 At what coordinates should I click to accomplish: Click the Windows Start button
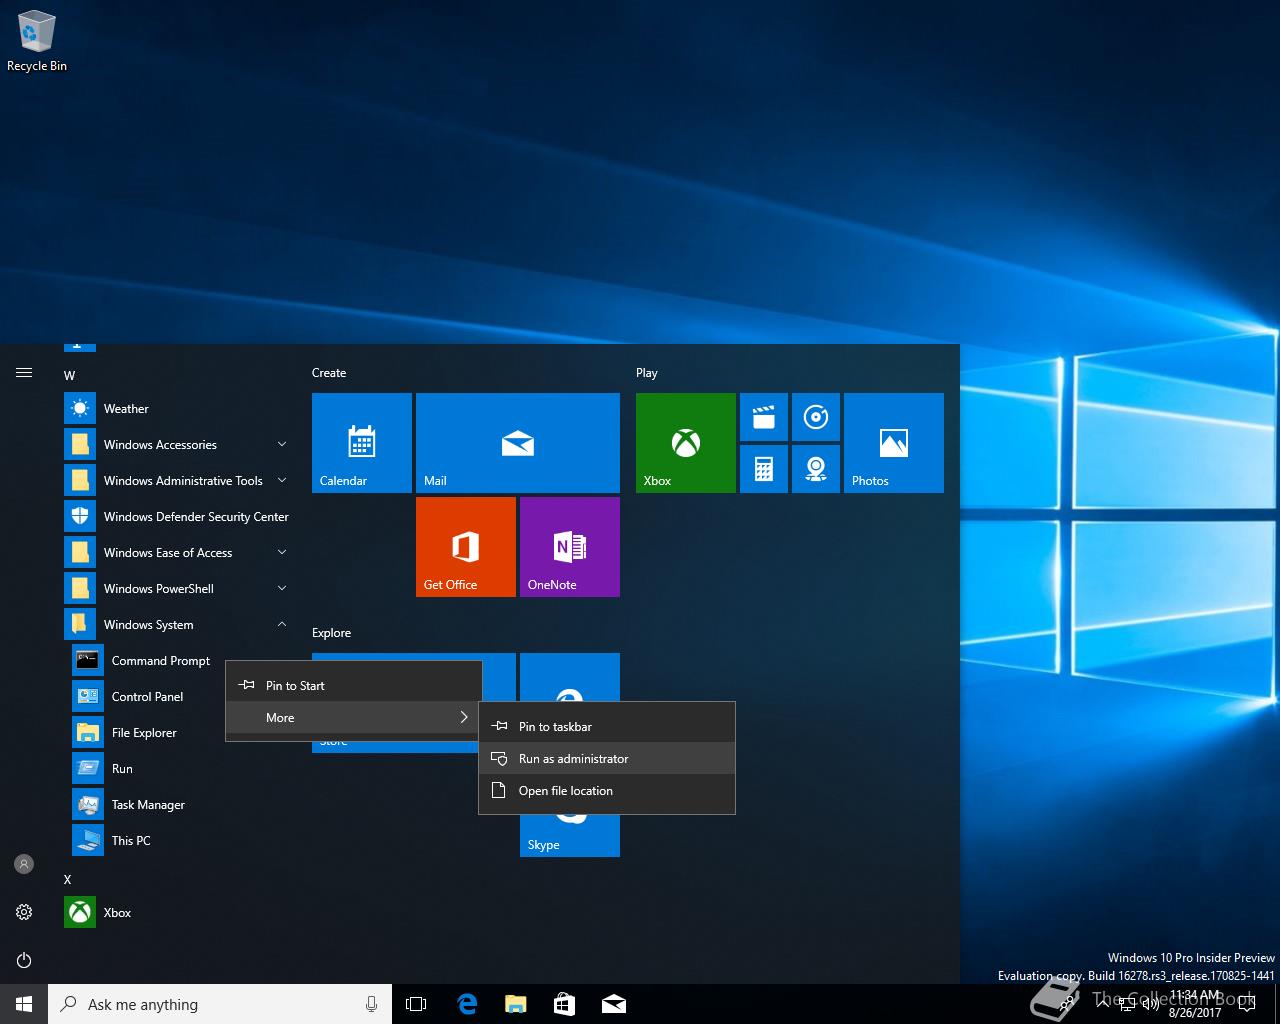(x=24, y=1004)
